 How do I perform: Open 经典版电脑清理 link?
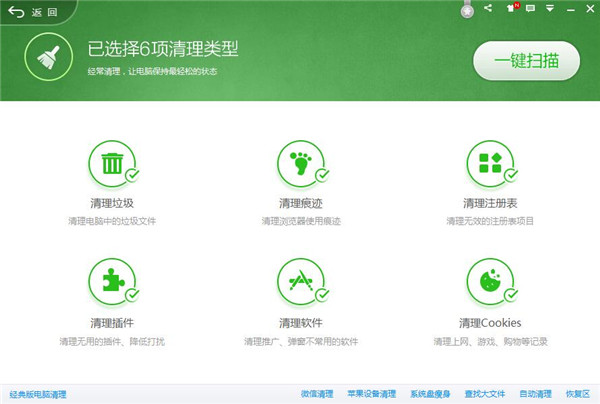point(38,395)
